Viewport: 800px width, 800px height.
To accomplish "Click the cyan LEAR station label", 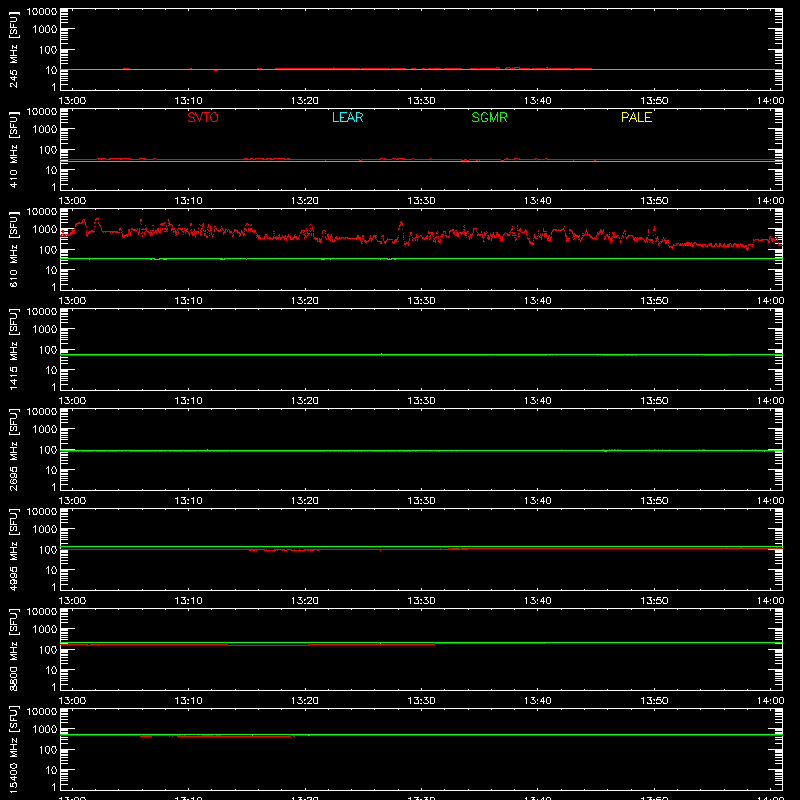I will 347,117.
